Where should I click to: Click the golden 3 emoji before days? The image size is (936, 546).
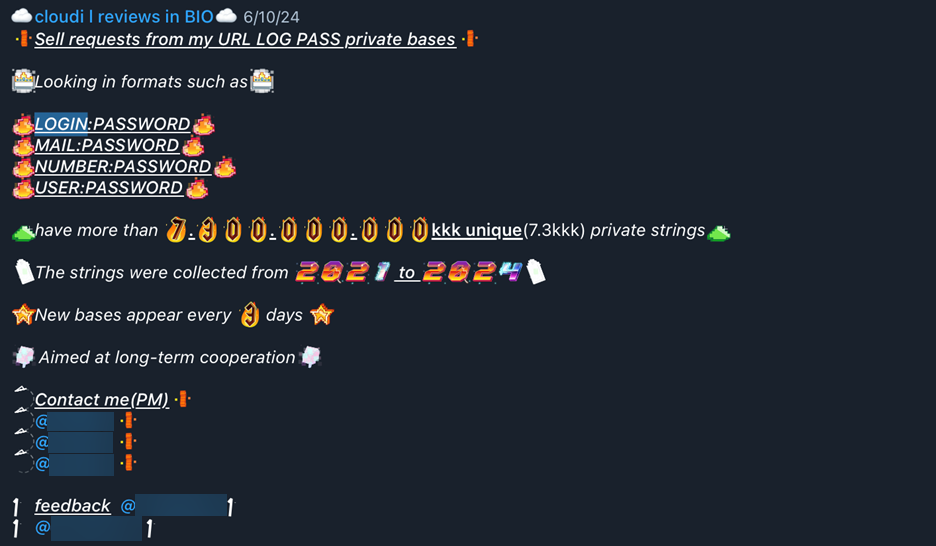[x=250, y=315]
